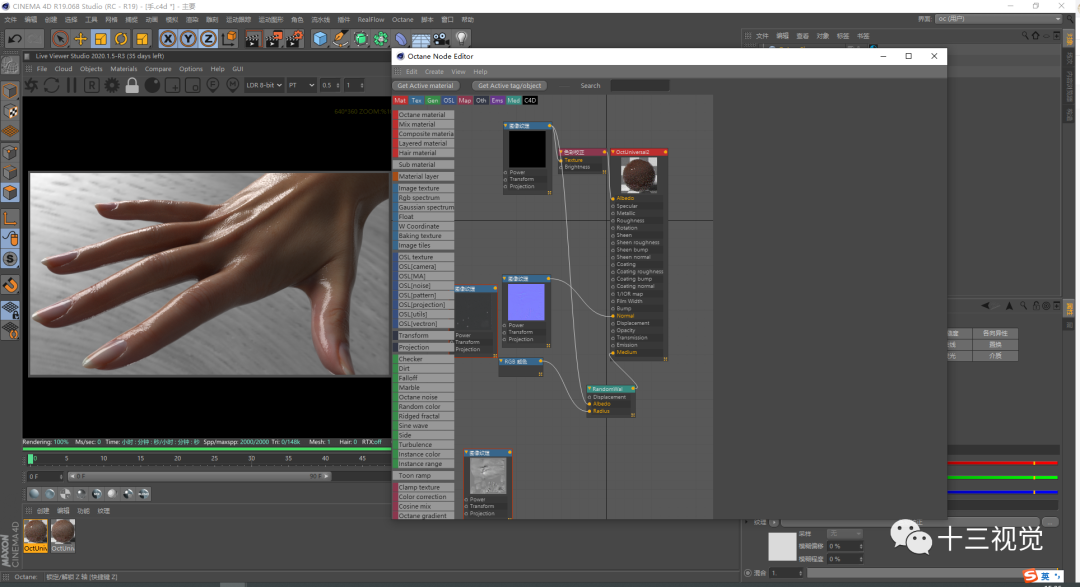The image size is (1080, 587).
Task: Click the focus picker F pin icon
Action: [x=213, y=85]
